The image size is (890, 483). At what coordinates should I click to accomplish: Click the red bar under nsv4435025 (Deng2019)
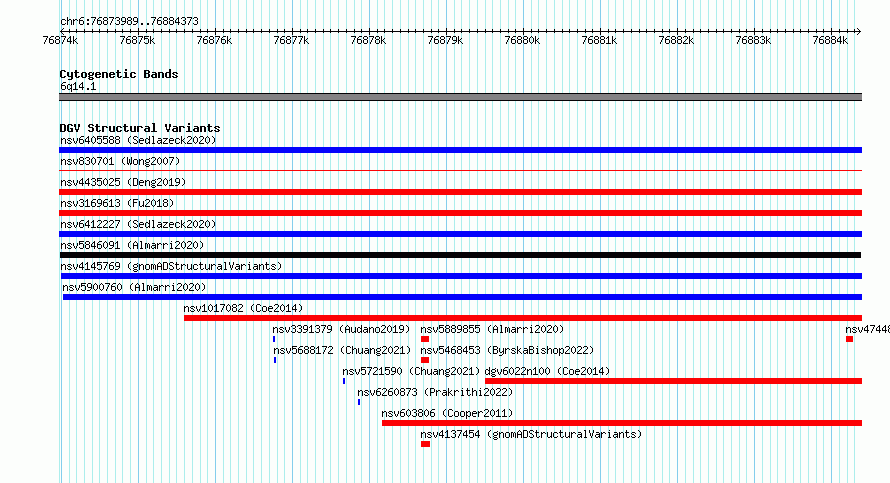(x=460, y=192)
